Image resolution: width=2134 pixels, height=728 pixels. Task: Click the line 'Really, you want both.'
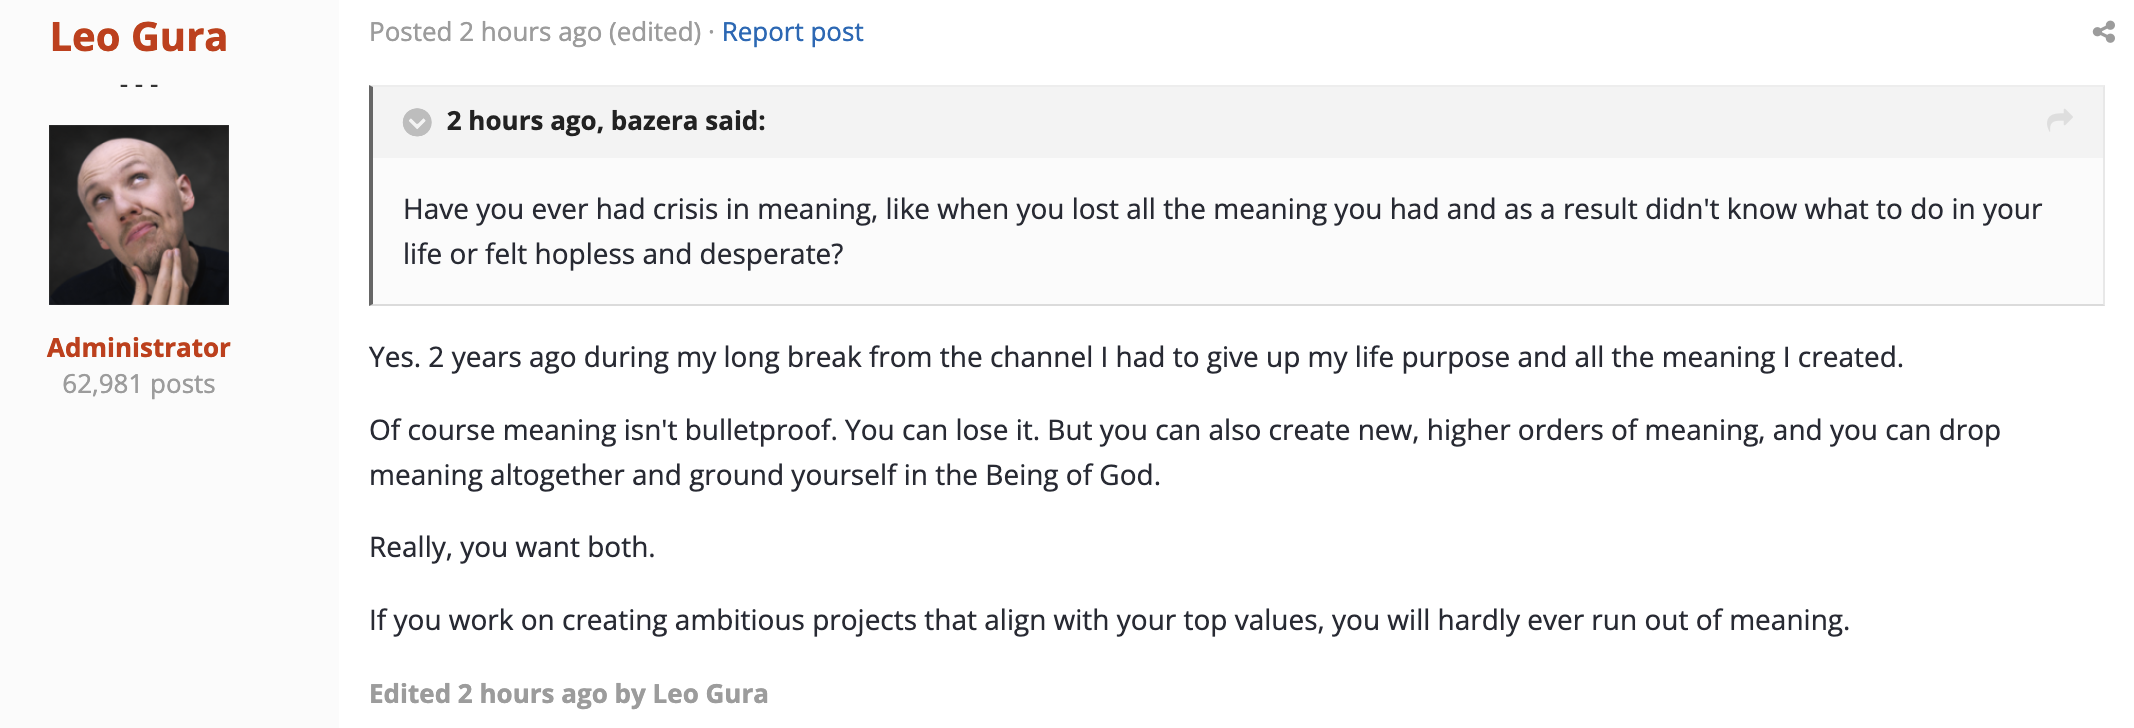coord(512,547)
